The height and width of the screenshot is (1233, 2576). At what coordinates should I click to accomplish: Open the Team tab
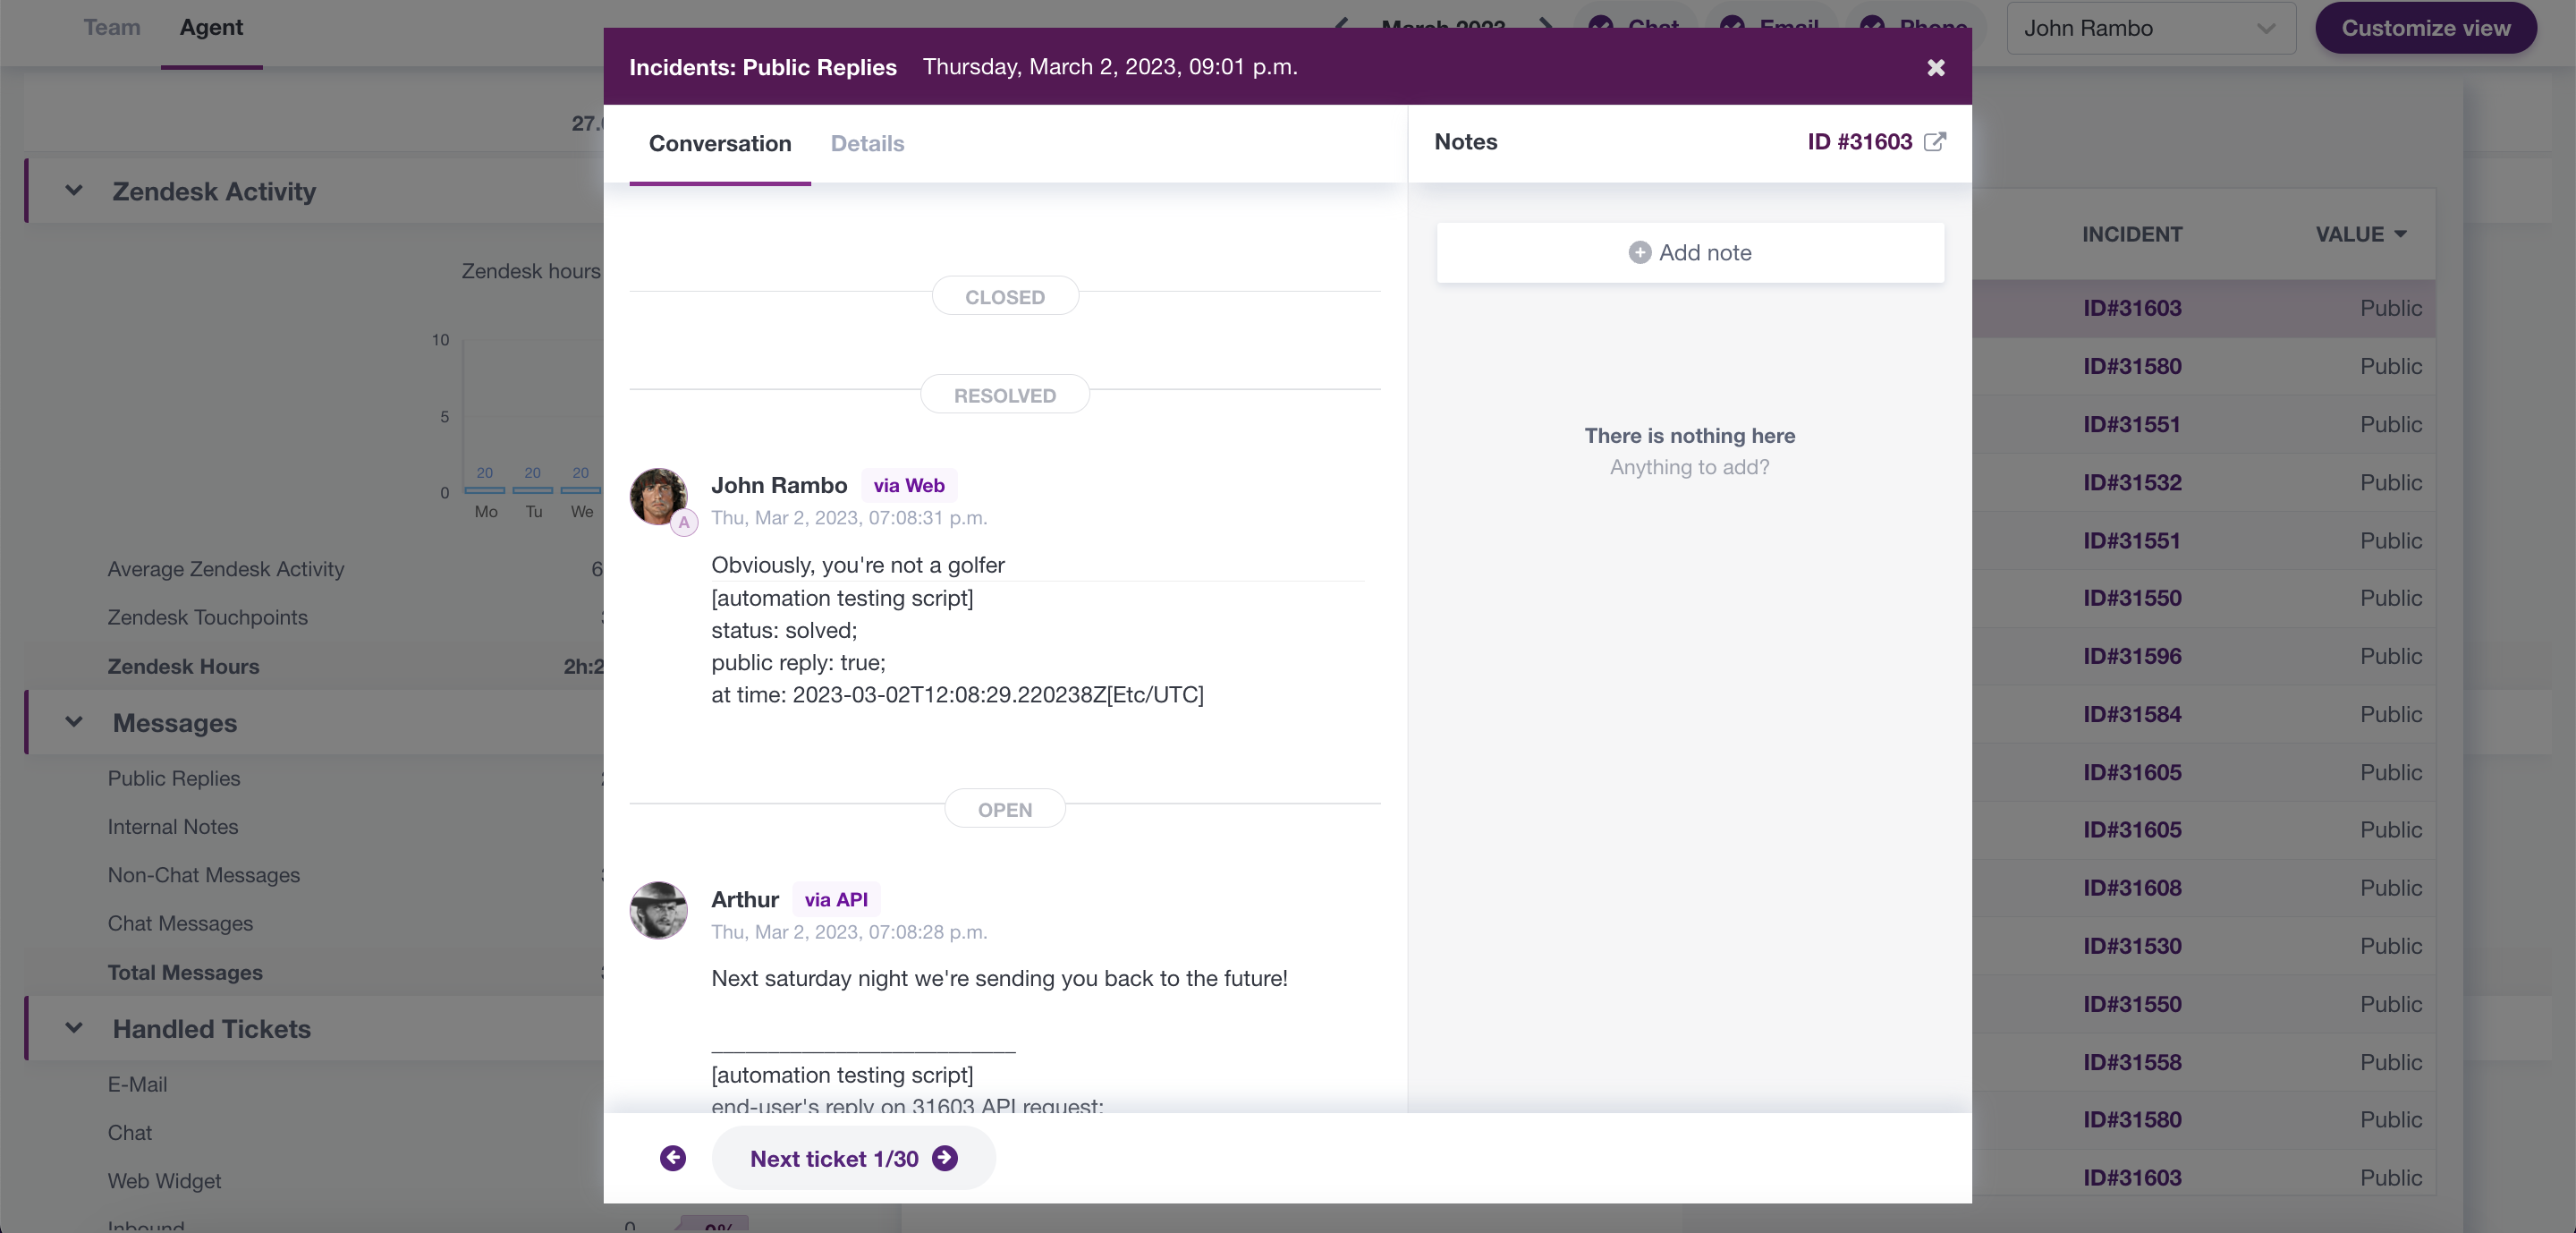112,28
